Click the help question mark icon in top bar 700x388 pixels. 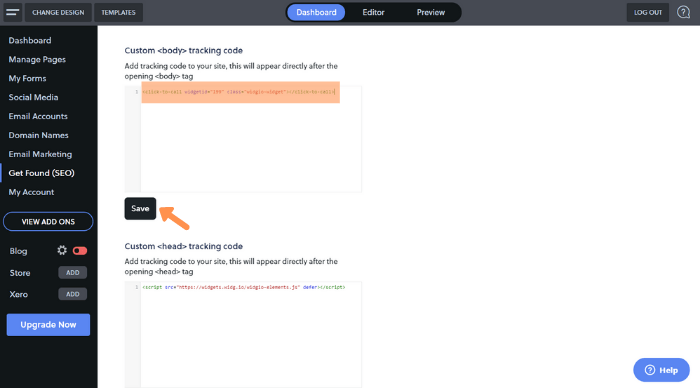[683, 12]
